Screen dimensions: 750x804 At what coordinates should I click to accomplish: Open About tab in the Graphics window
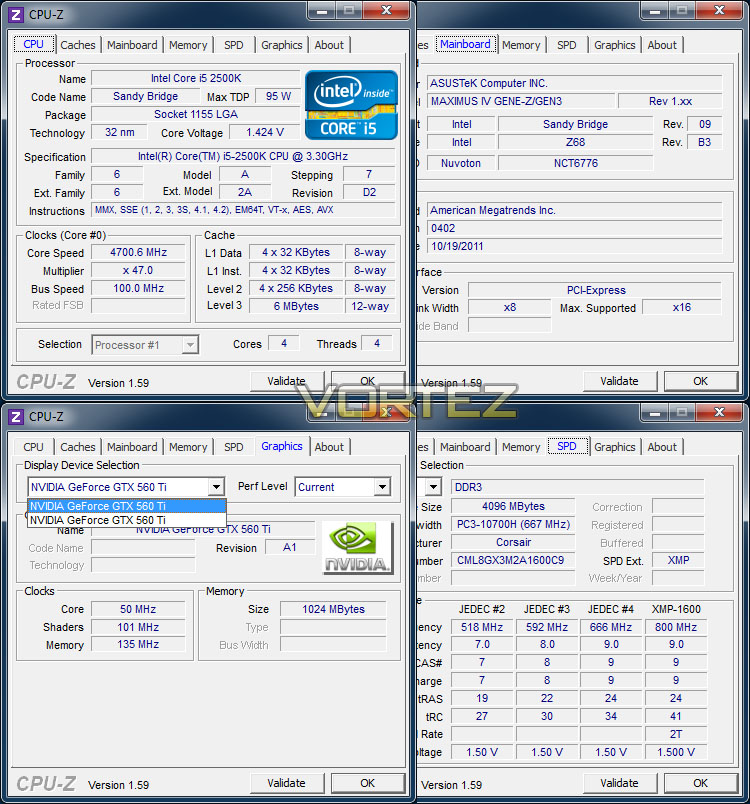pos(329,447)
